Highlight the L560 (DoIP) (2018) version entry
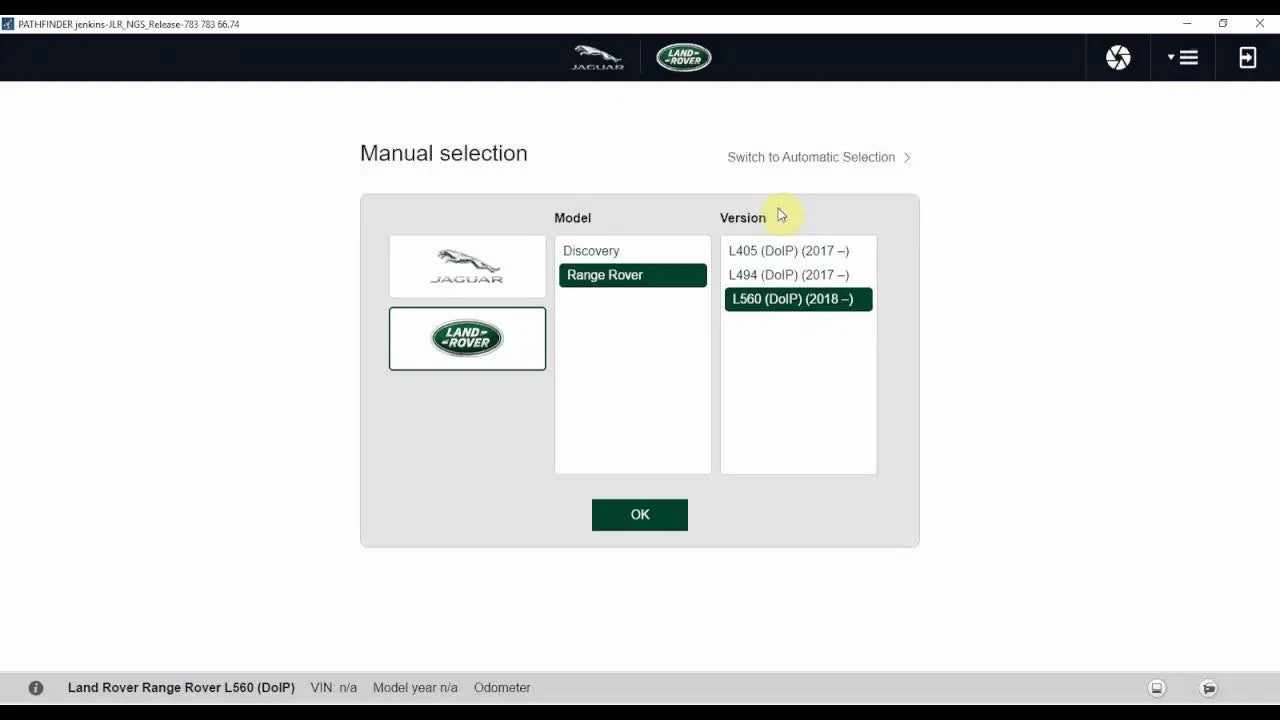Screen dimensions: 1280x720 797,298
